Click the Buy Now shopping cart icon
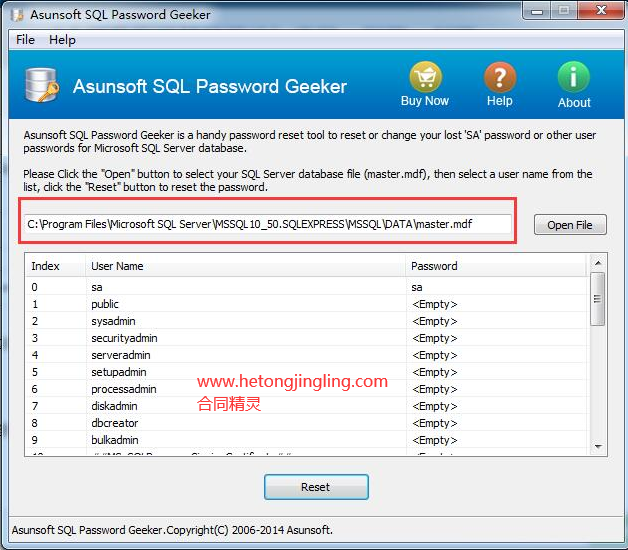The image size is (628, 550). click(425, 77)
